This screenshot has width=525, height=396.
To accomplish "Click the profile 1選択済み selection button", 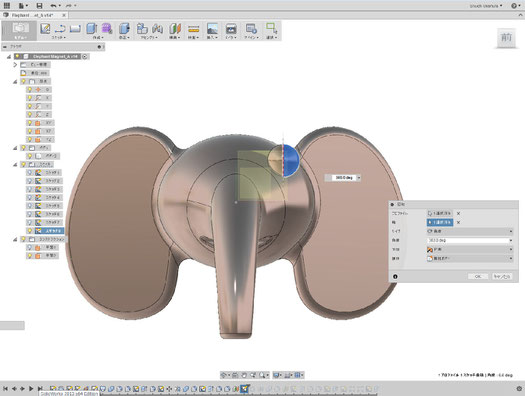I will [440, 213].
